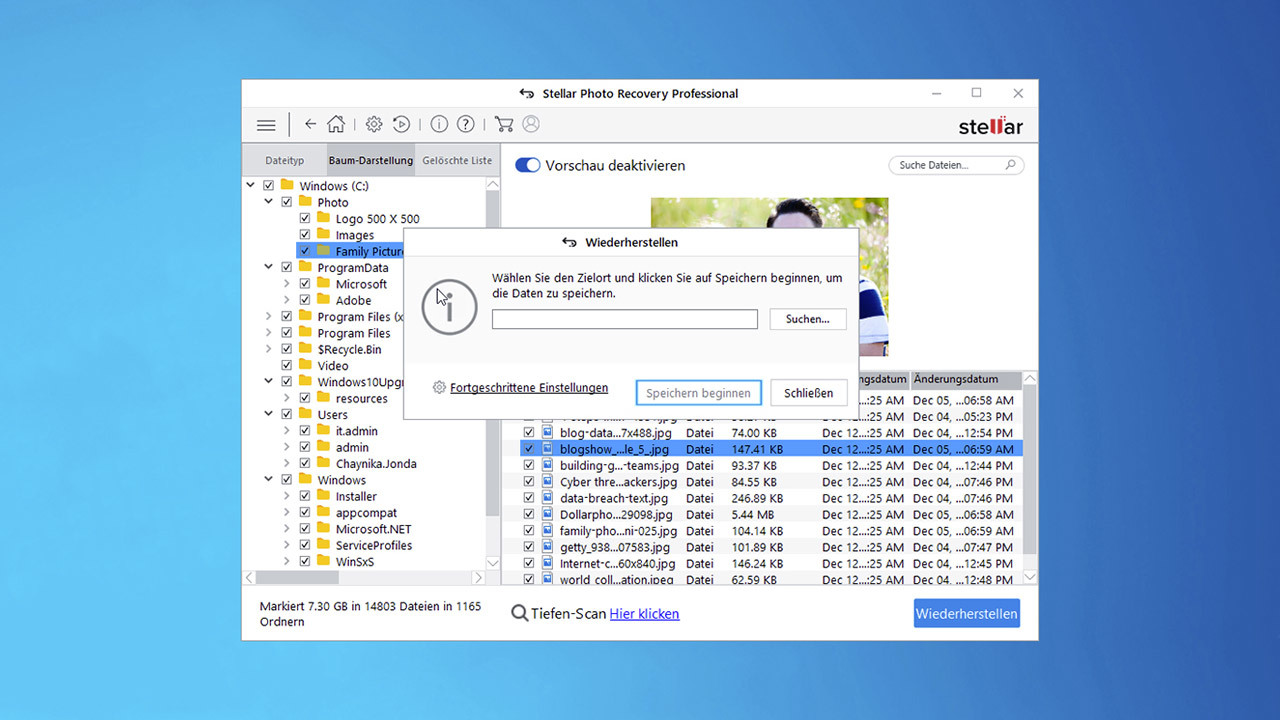The height and width of the screenshot is (720, 1280).
Task: Collapse the Windows (C:) tree node
Action: (250, 186)
